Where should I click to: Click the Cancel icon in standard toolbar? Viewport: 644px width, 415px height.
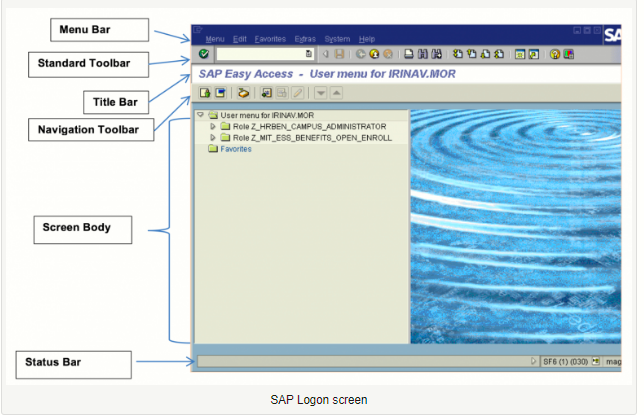[388, 54]
